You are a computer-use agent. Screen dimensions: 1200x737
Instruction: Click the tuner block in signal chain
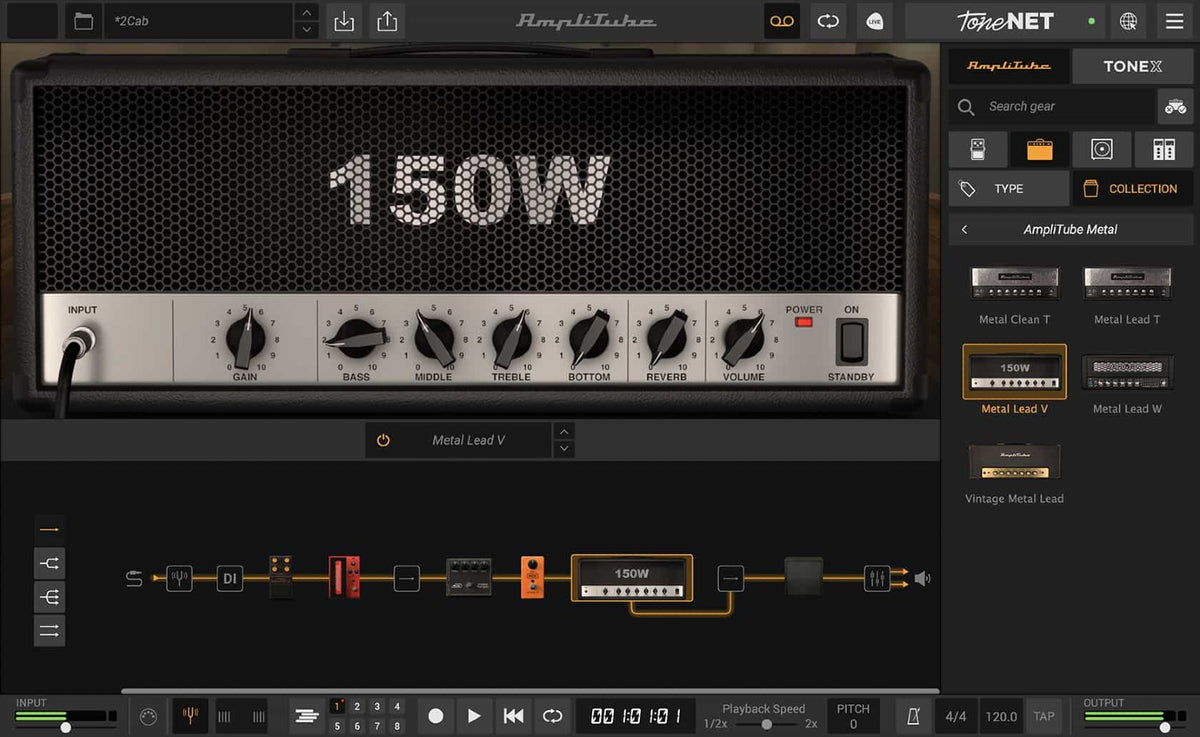[179, 578]
